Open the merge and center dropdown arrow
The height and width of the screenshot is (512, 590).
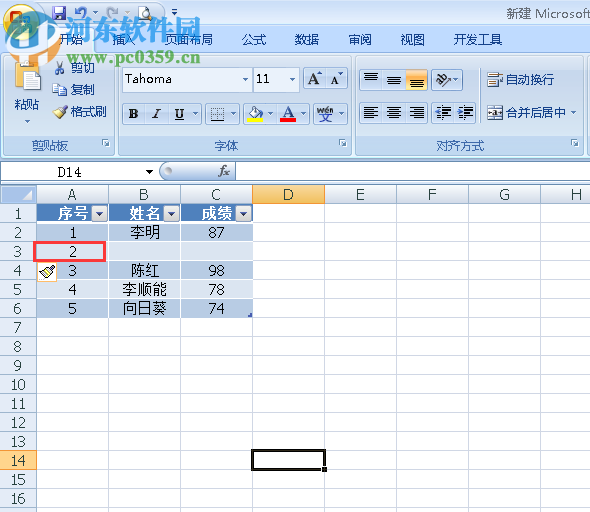[573, 112]
